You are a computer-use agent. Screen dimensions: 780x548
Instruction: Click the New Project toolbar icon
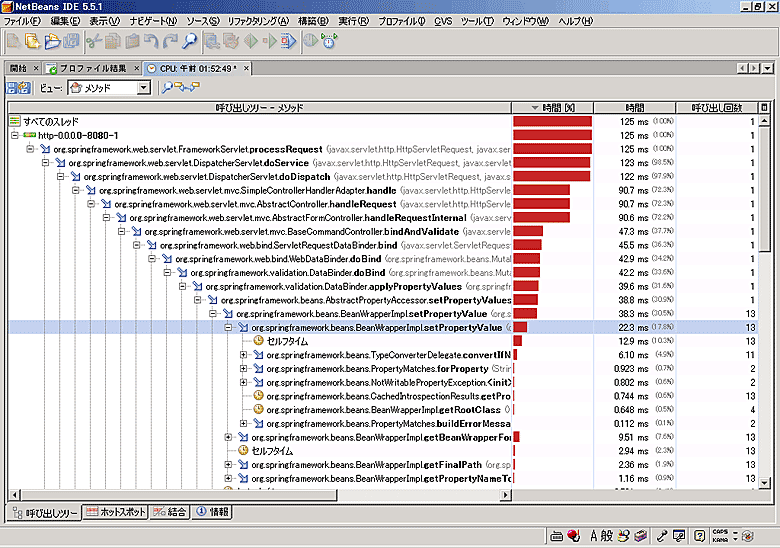point(32,41)
